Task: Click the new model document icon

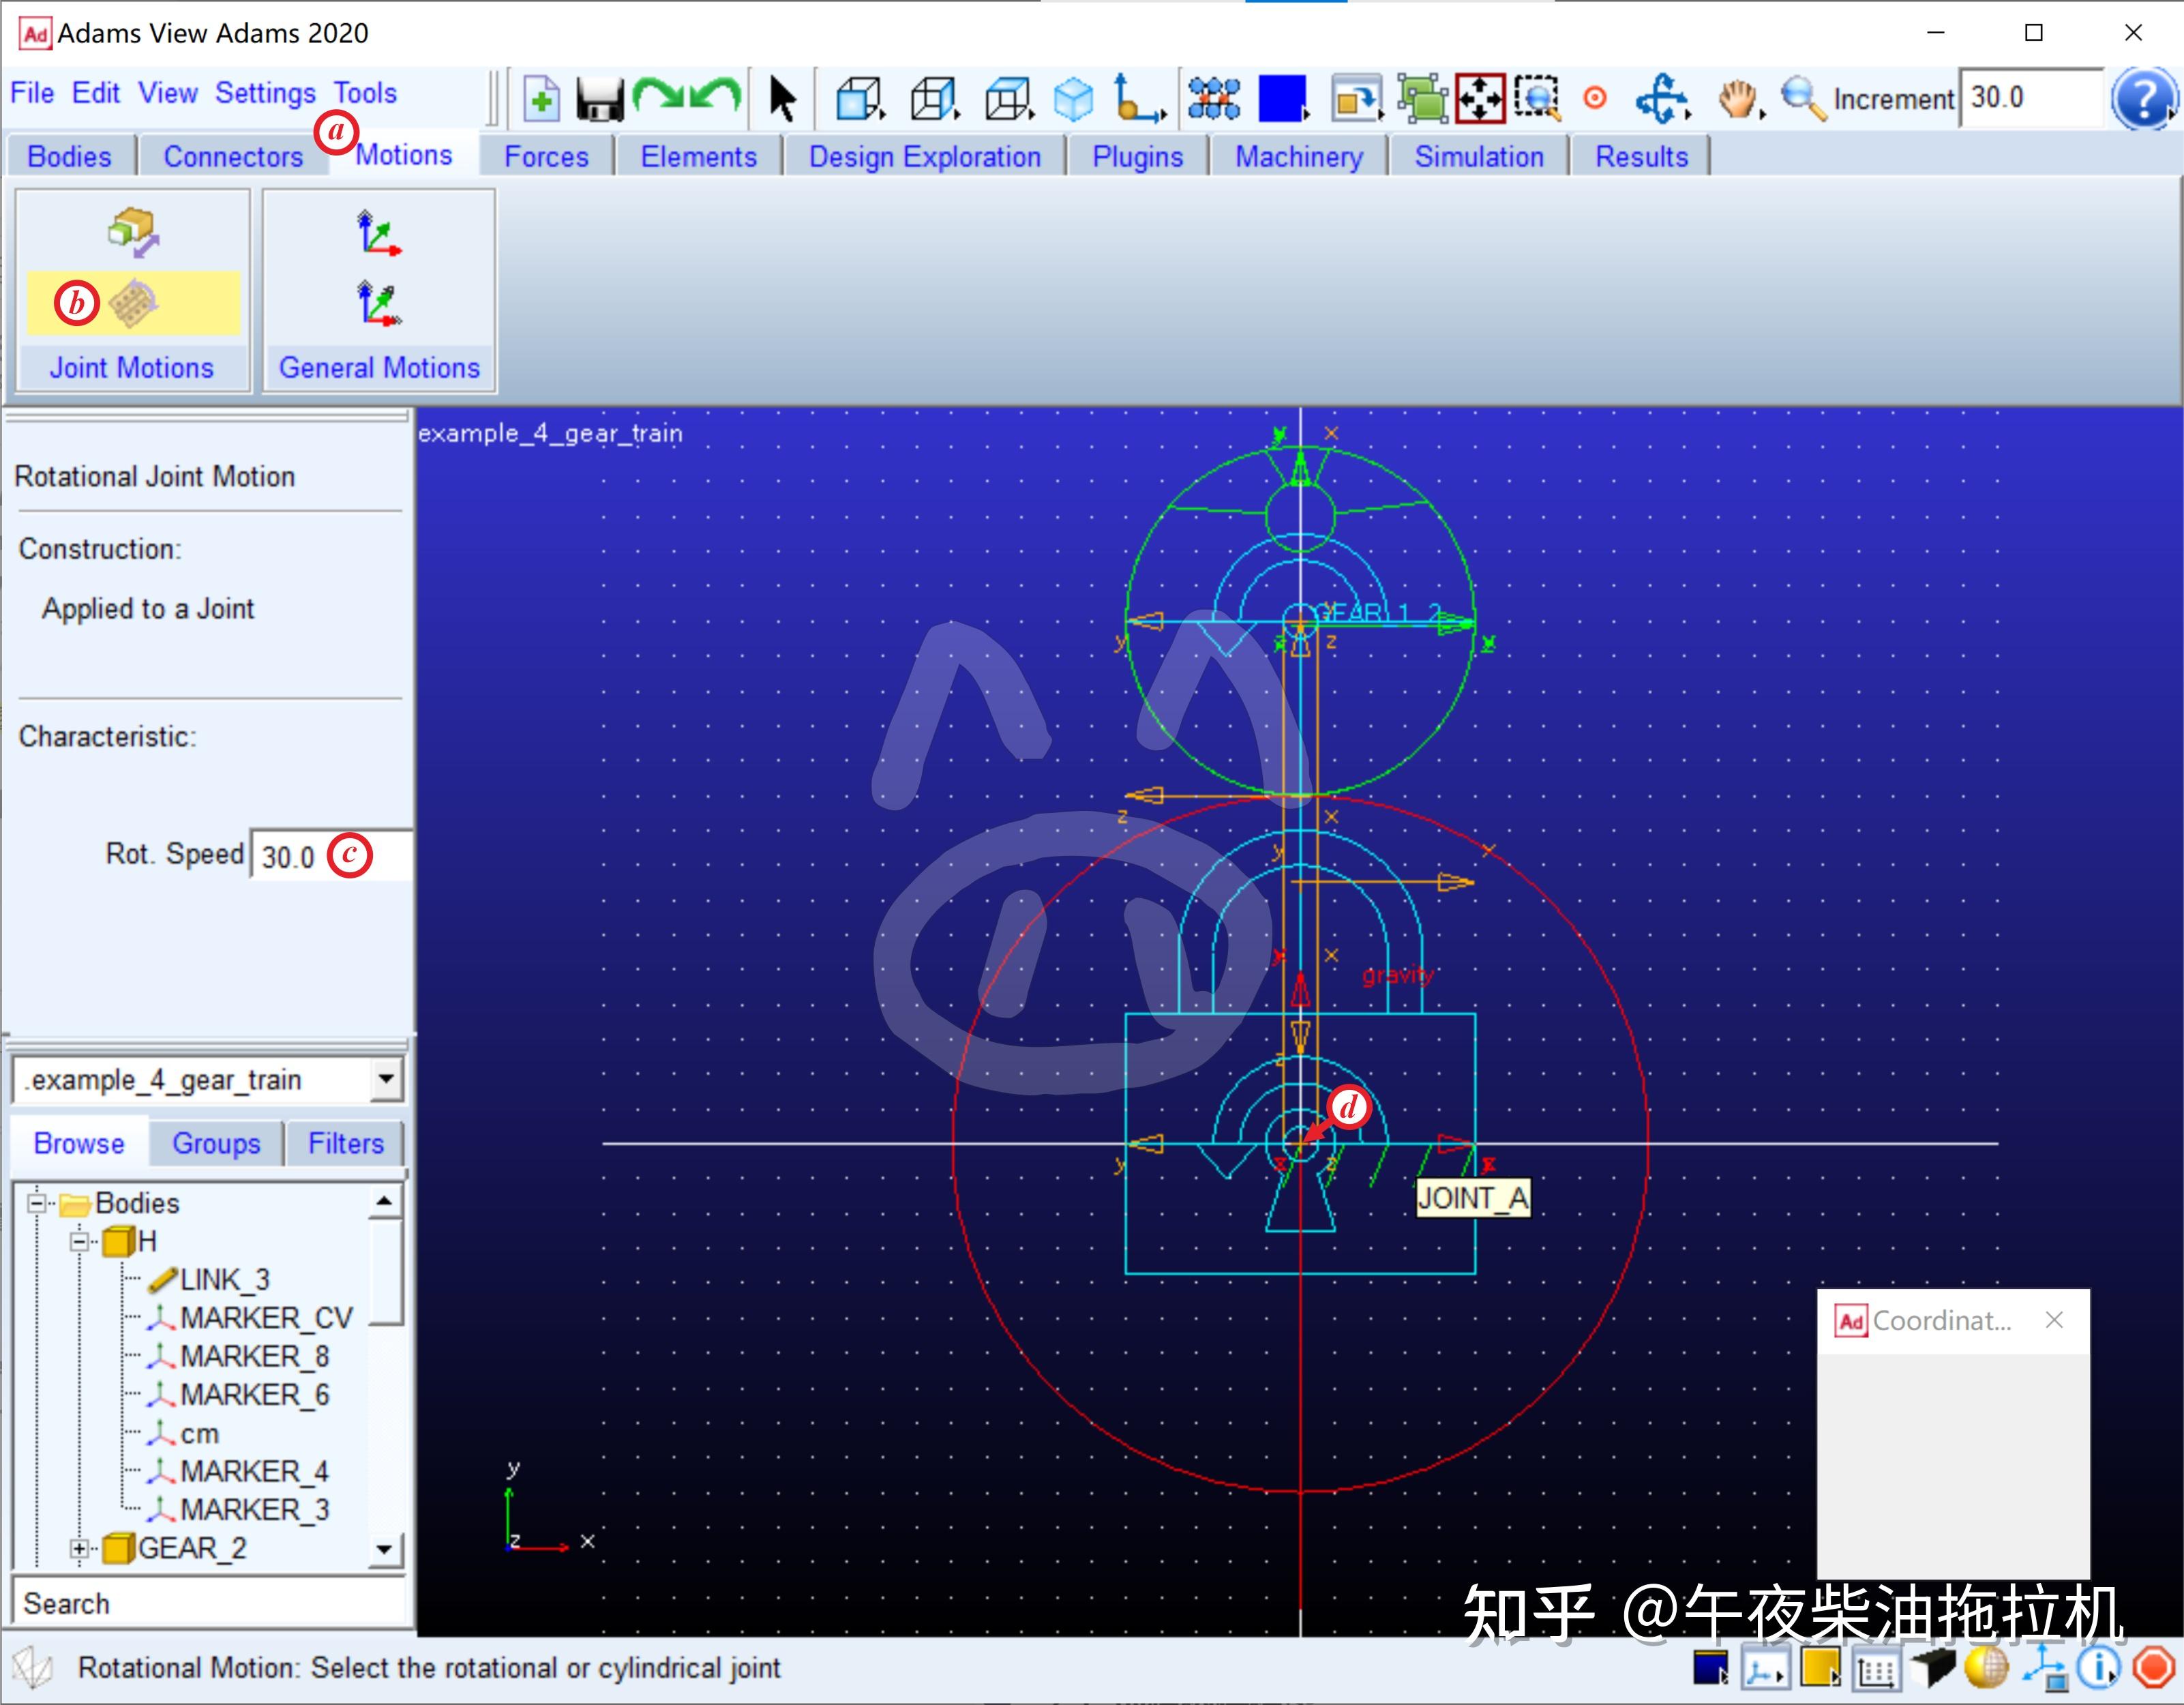Action: (541, 99)
